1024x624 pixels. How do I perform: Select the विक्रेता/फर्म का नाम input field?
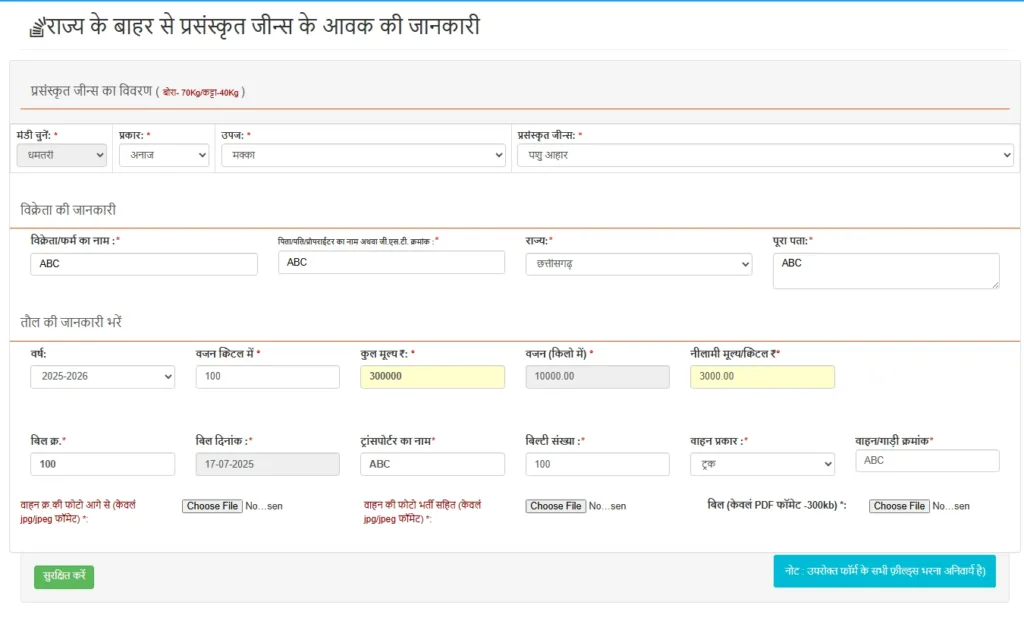coord(143,263)
